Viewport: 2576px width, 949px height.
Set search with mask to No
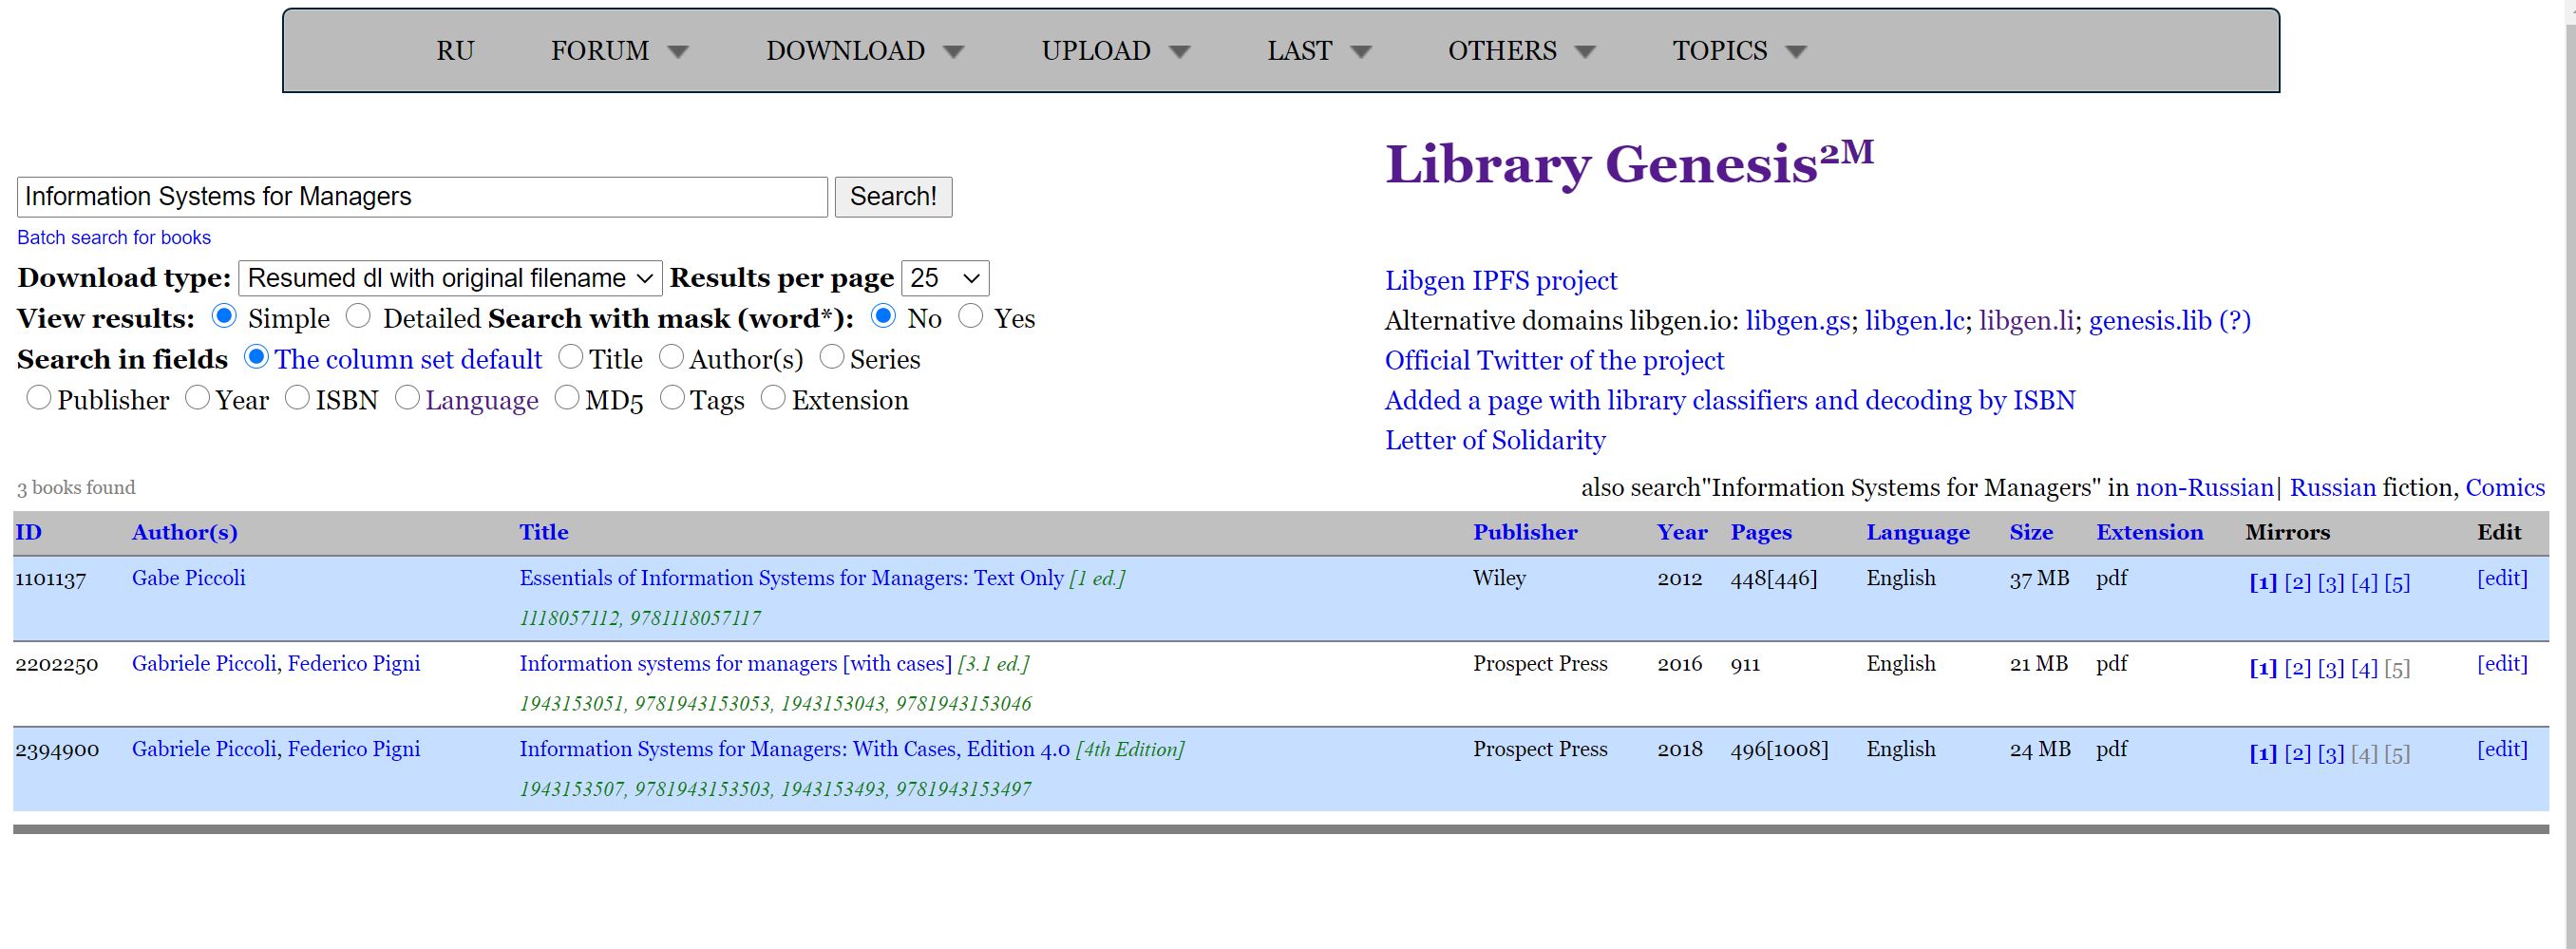click(883, 317)
